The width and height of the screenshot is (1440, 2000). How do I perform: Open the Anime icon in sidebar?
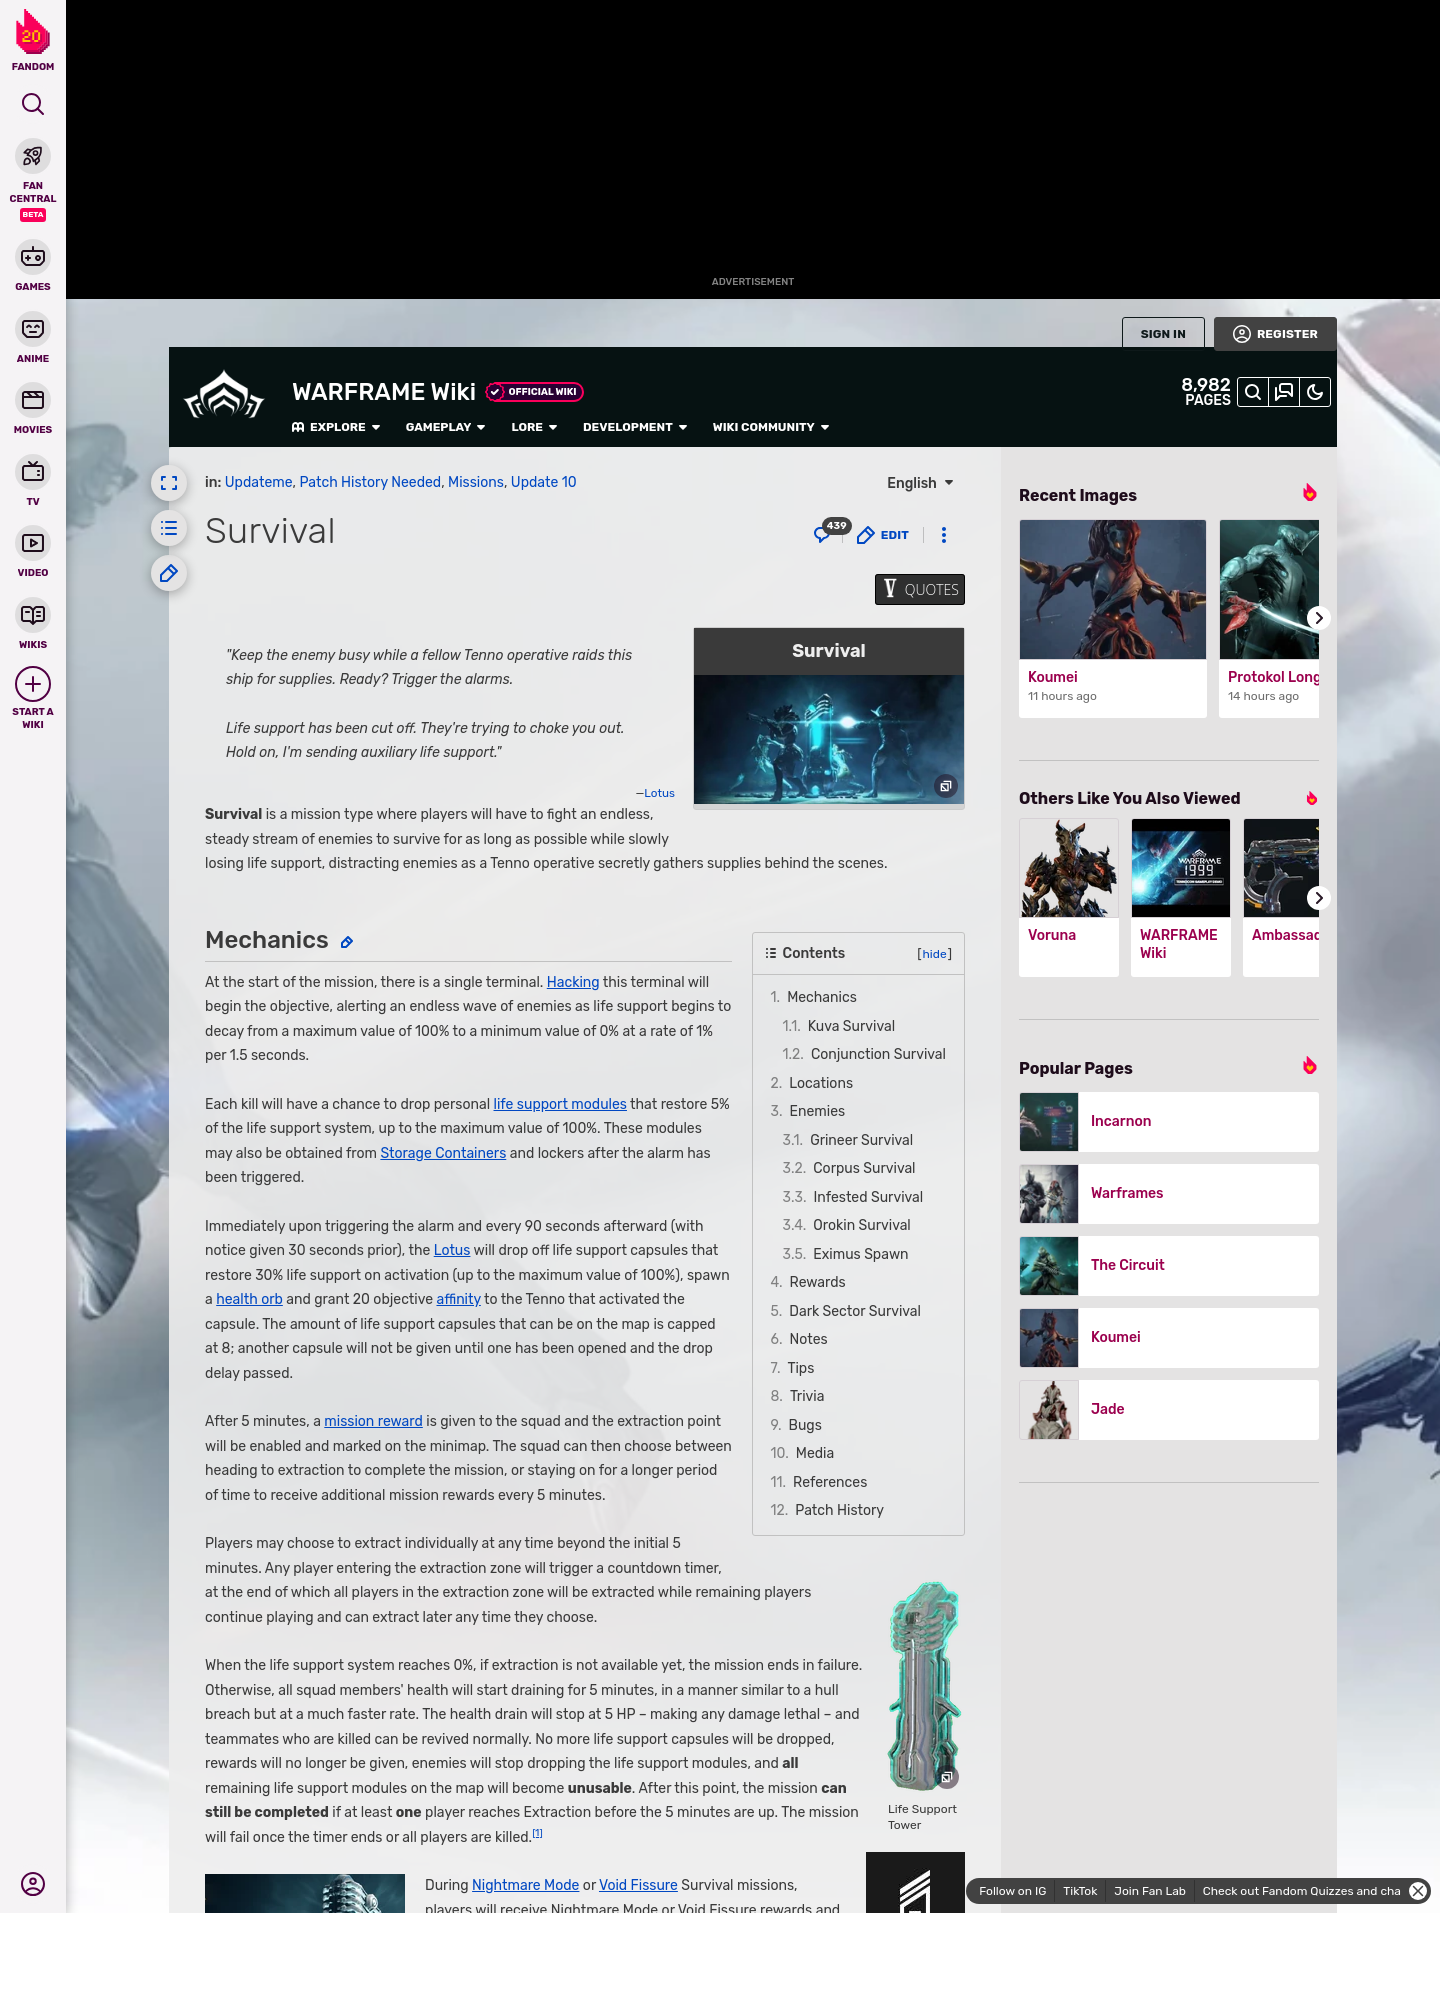click(33, 329)
